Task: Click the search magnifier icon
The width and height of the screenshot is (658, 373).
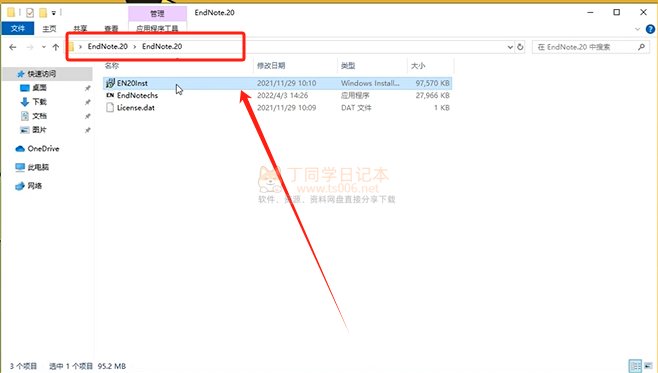Action: click(641, 47)
